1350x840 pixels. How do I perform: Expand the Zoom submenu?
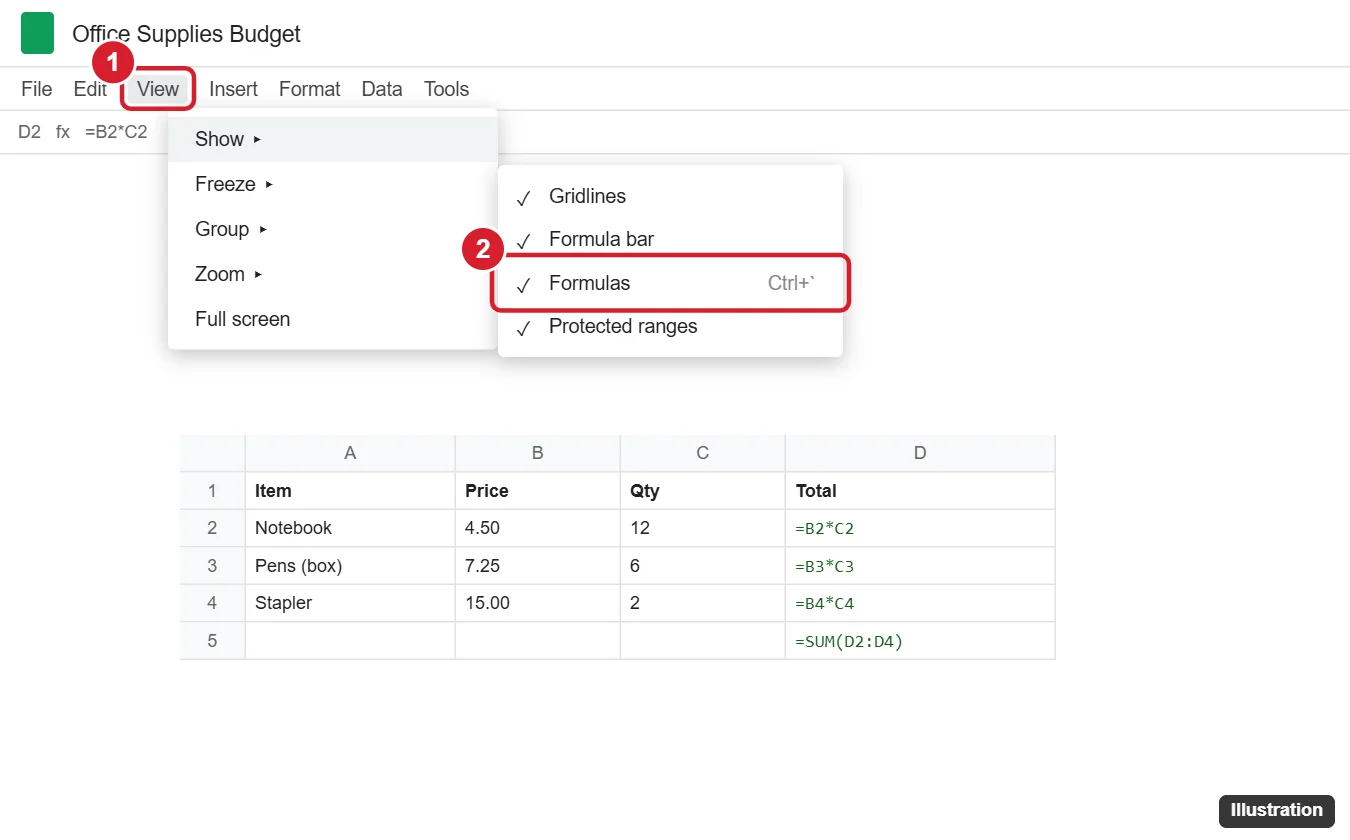(x=333, y=274)
